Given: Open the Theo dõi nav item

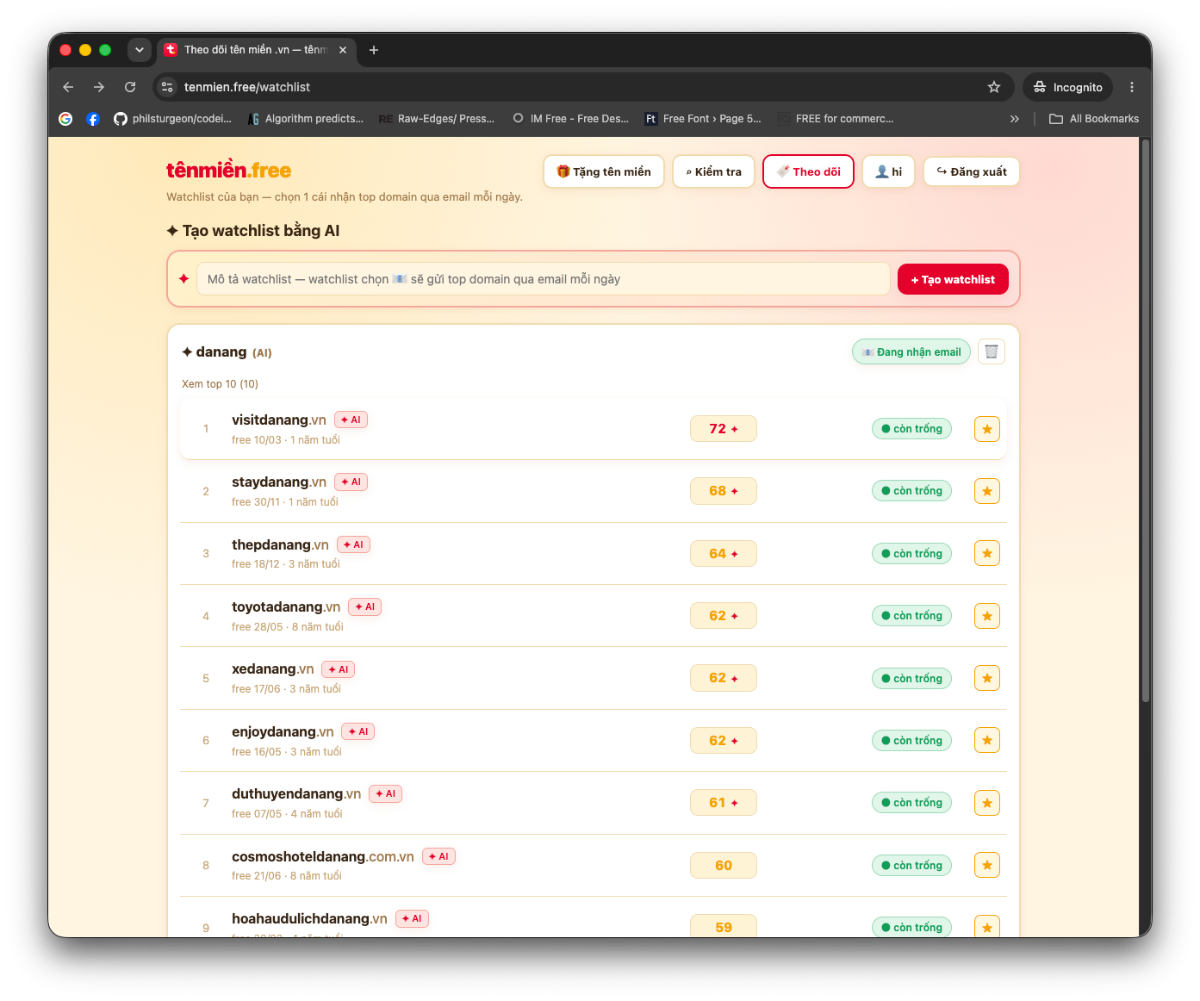Looking at the screenshot, I should click(x=808, y=171).
